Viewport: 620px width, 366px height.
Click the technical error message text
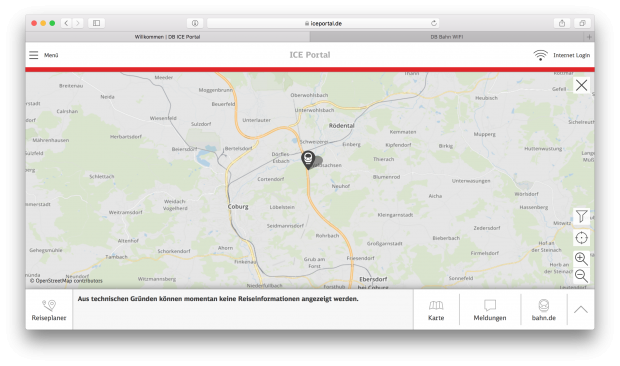coord(218,299)
